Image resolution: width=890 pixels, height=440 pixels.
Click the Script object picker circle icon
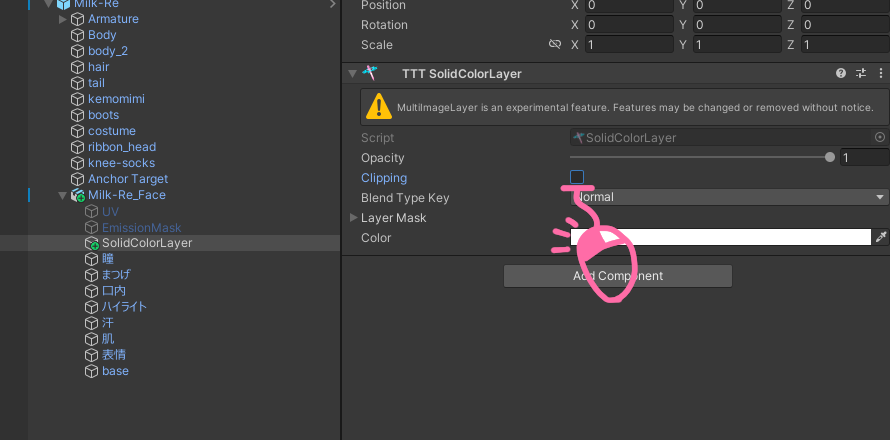pos(880,138)
